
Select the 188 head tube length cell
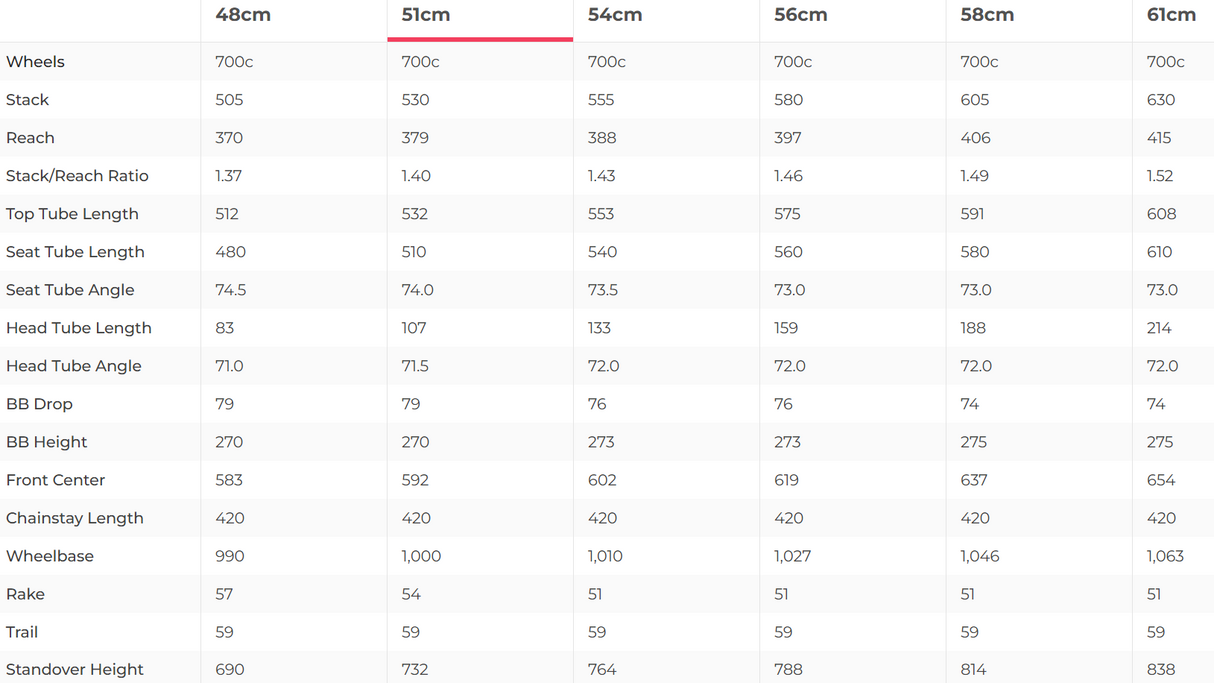[x=973, y=328]
